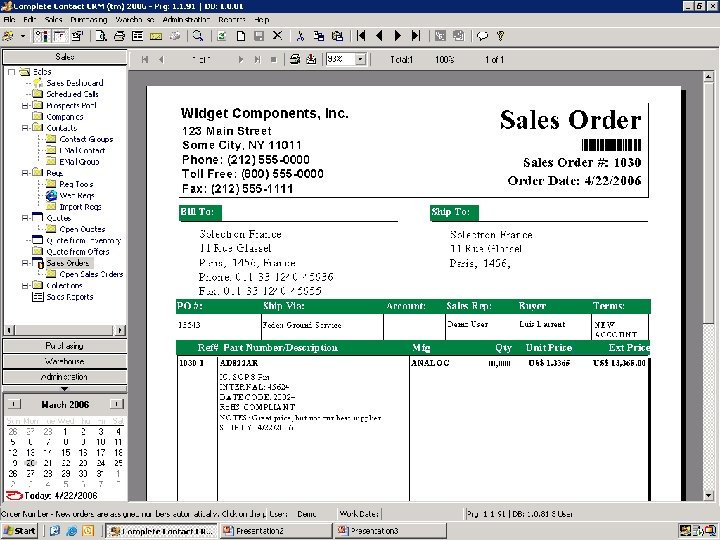The width and height of the screenshot is (720, 540).
Task: Collapse the Contacts tree node
Action: [x=25, y=128]
